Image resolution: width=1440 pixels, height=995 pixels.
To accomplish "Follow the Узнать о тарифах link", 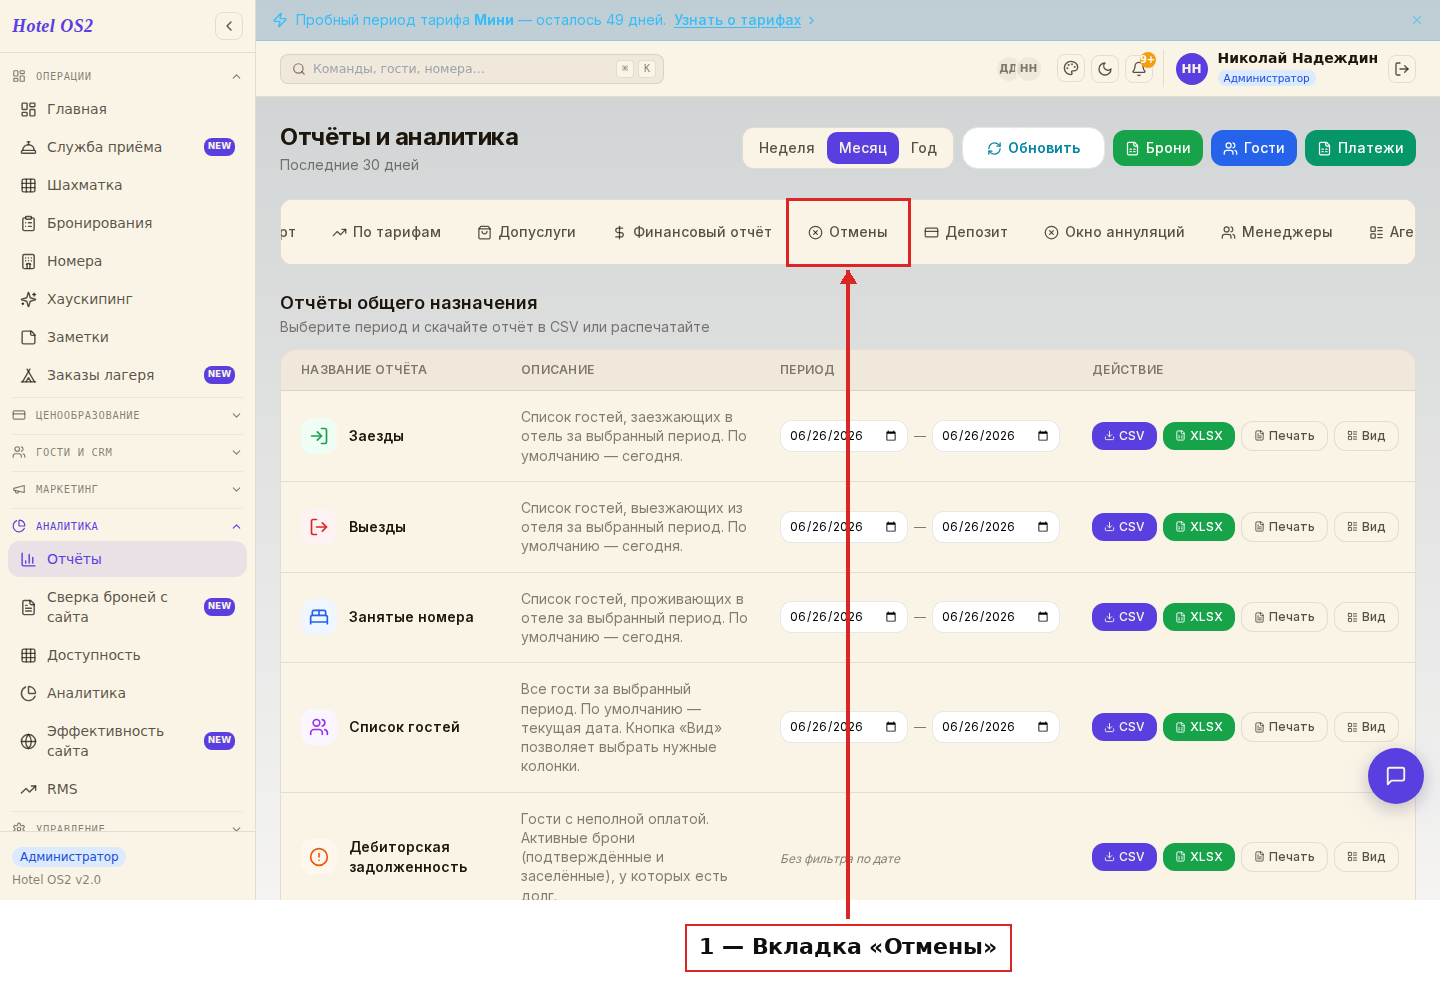I will 738,20.
